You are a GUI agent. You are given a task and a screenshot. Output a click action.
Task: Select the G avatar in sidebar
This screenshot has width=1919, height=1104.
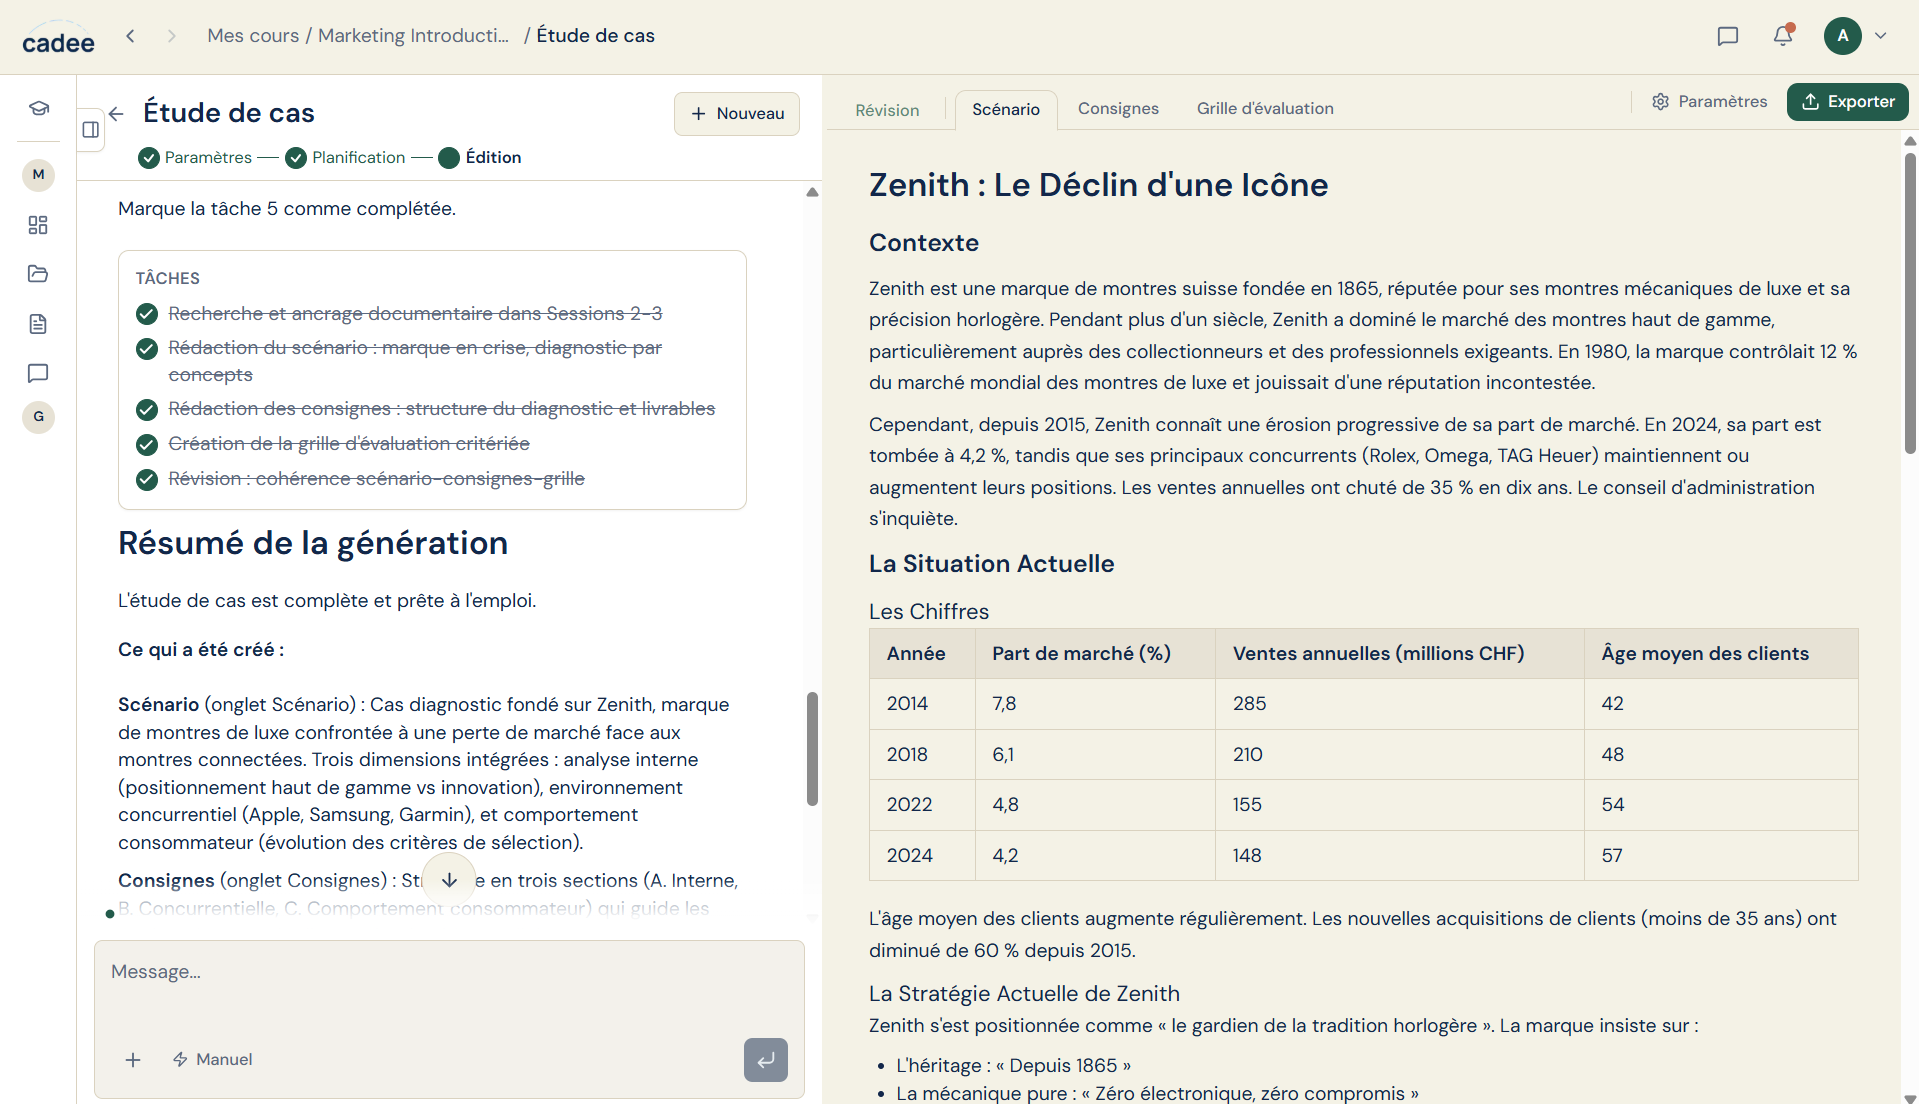(38, 417)
